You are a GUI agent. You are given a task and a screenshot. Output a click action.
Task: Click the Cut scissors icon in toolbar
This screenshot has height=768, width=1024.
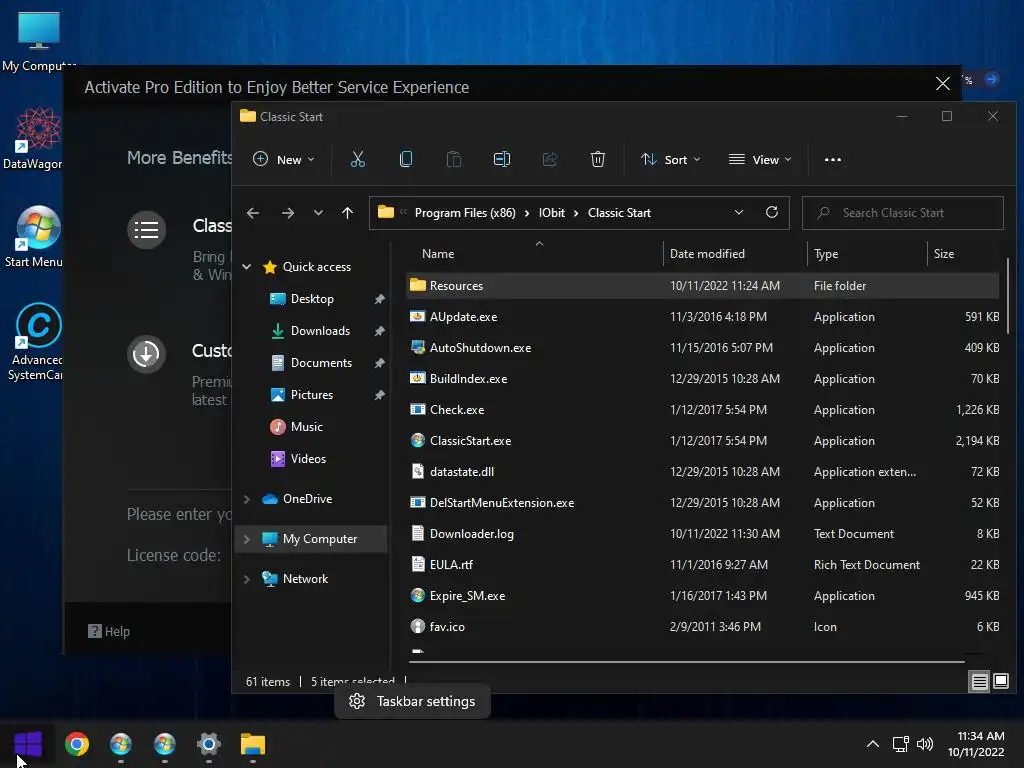point(358,159)
